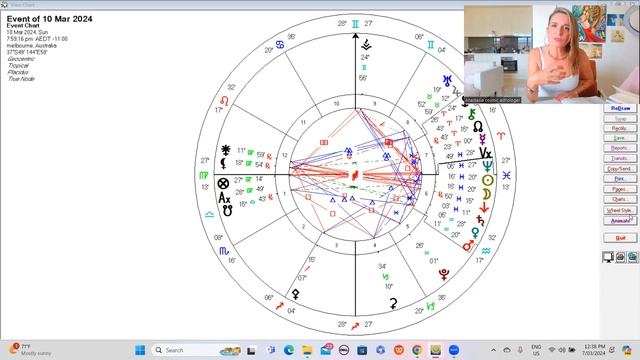Open the Rectify dialog

pyautogui.click(x=620, y=128)
